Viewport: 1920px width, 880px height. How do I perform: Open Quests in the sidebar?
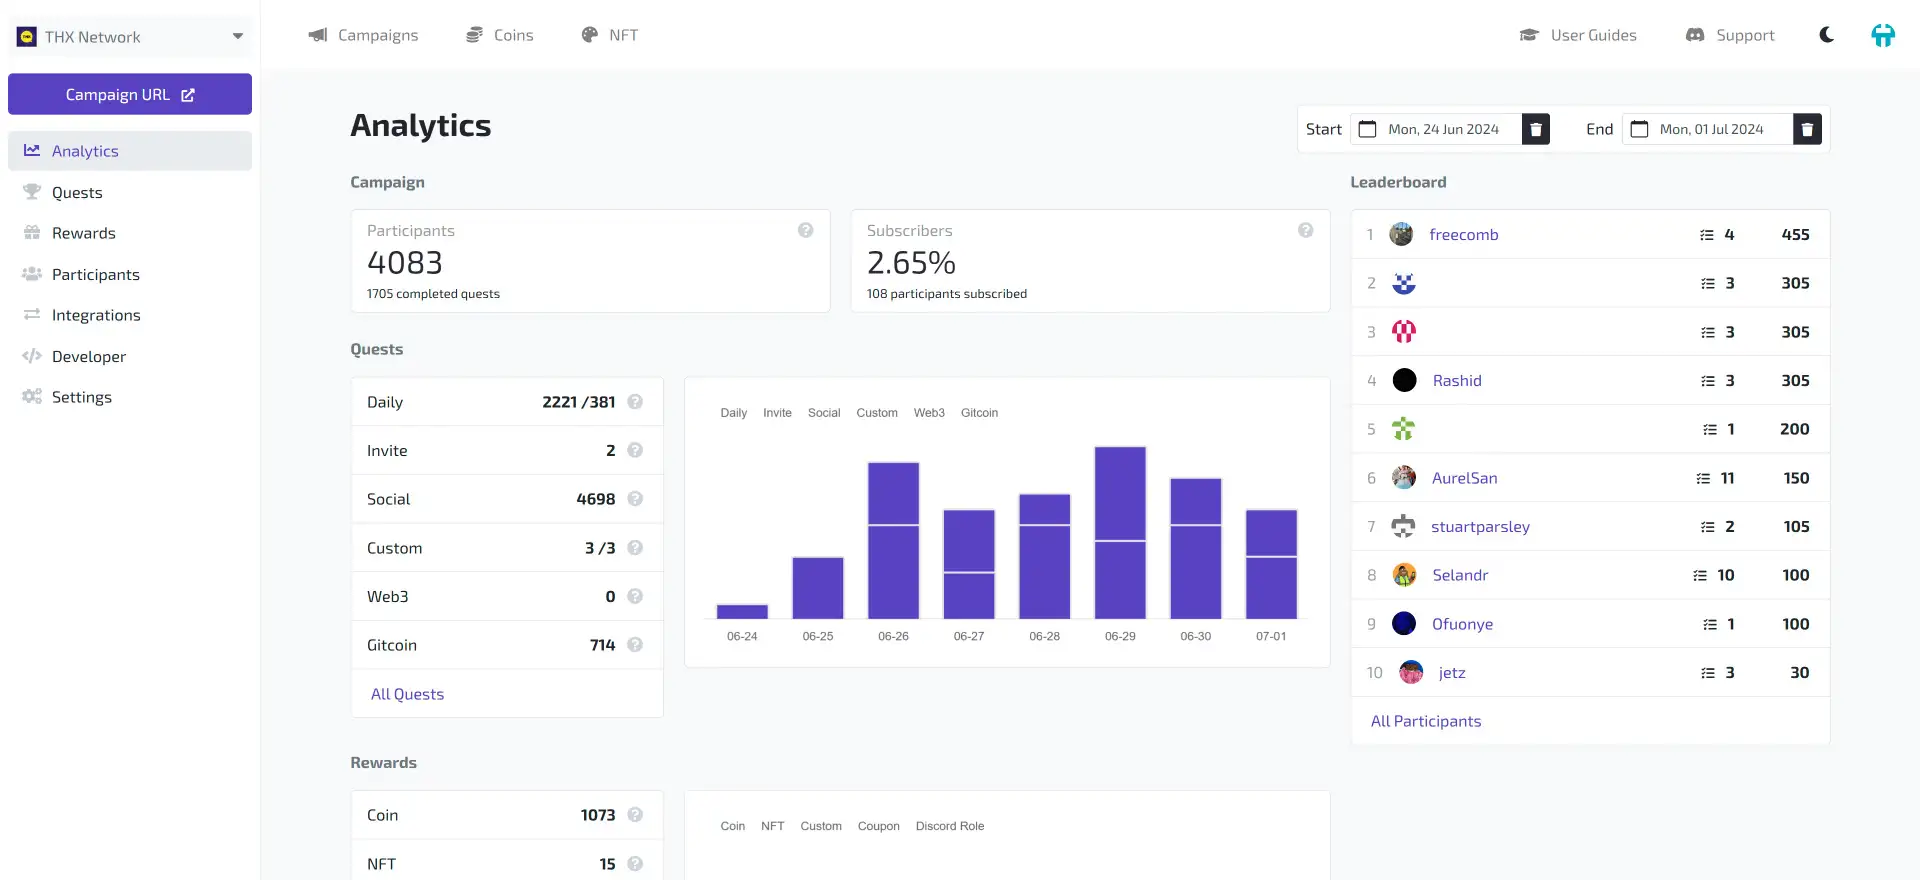pyautogui.click(x=77, y=193)
